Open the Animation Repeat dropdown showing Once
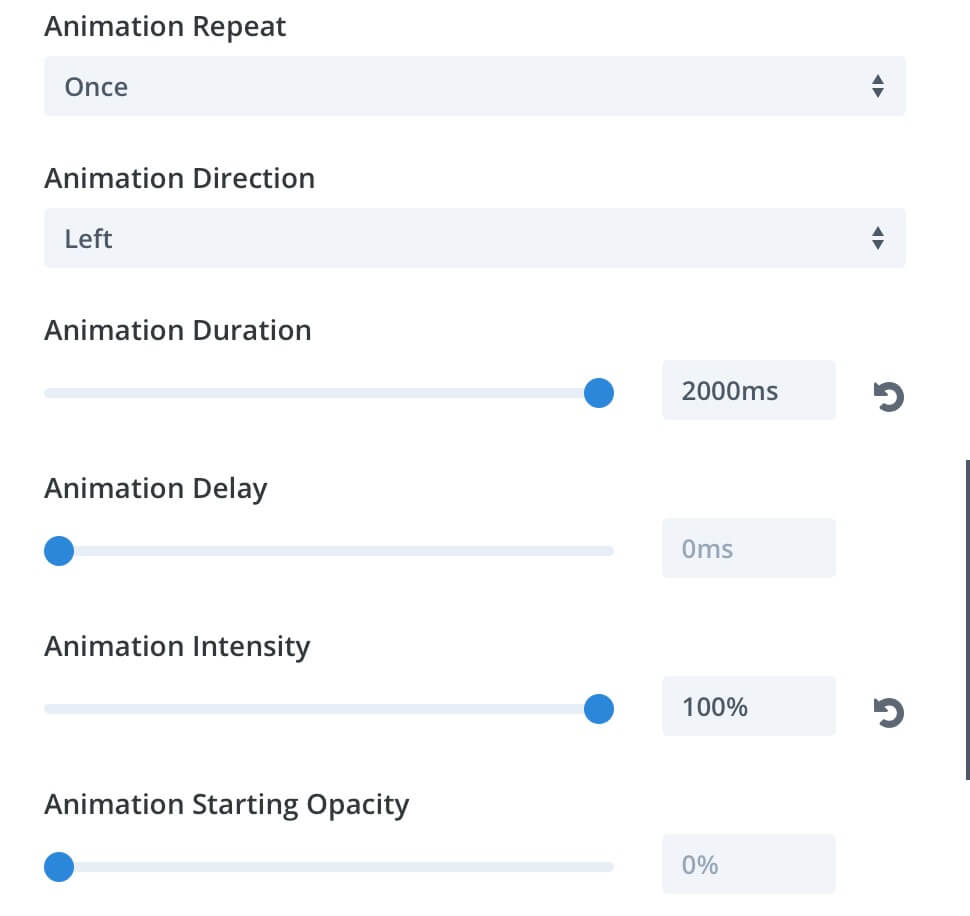 (x=474, y=86)
